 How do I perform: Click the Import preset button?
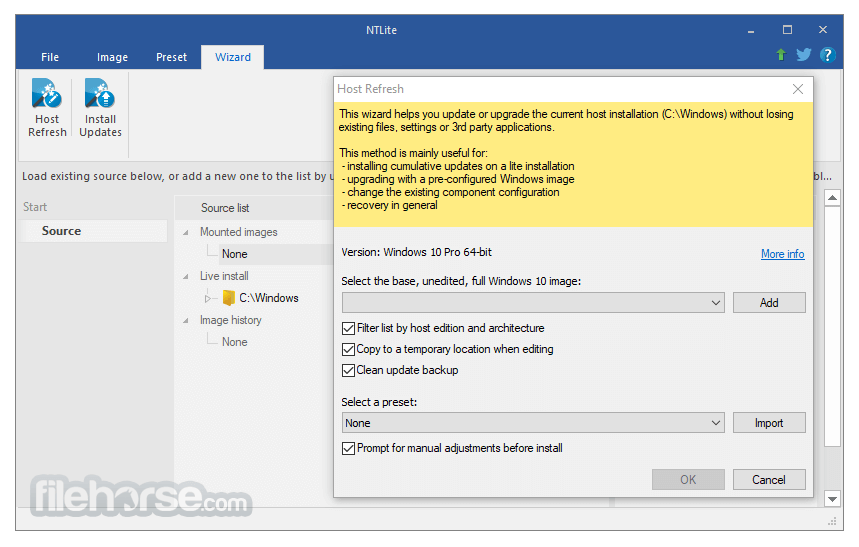(x=769, y=423)
